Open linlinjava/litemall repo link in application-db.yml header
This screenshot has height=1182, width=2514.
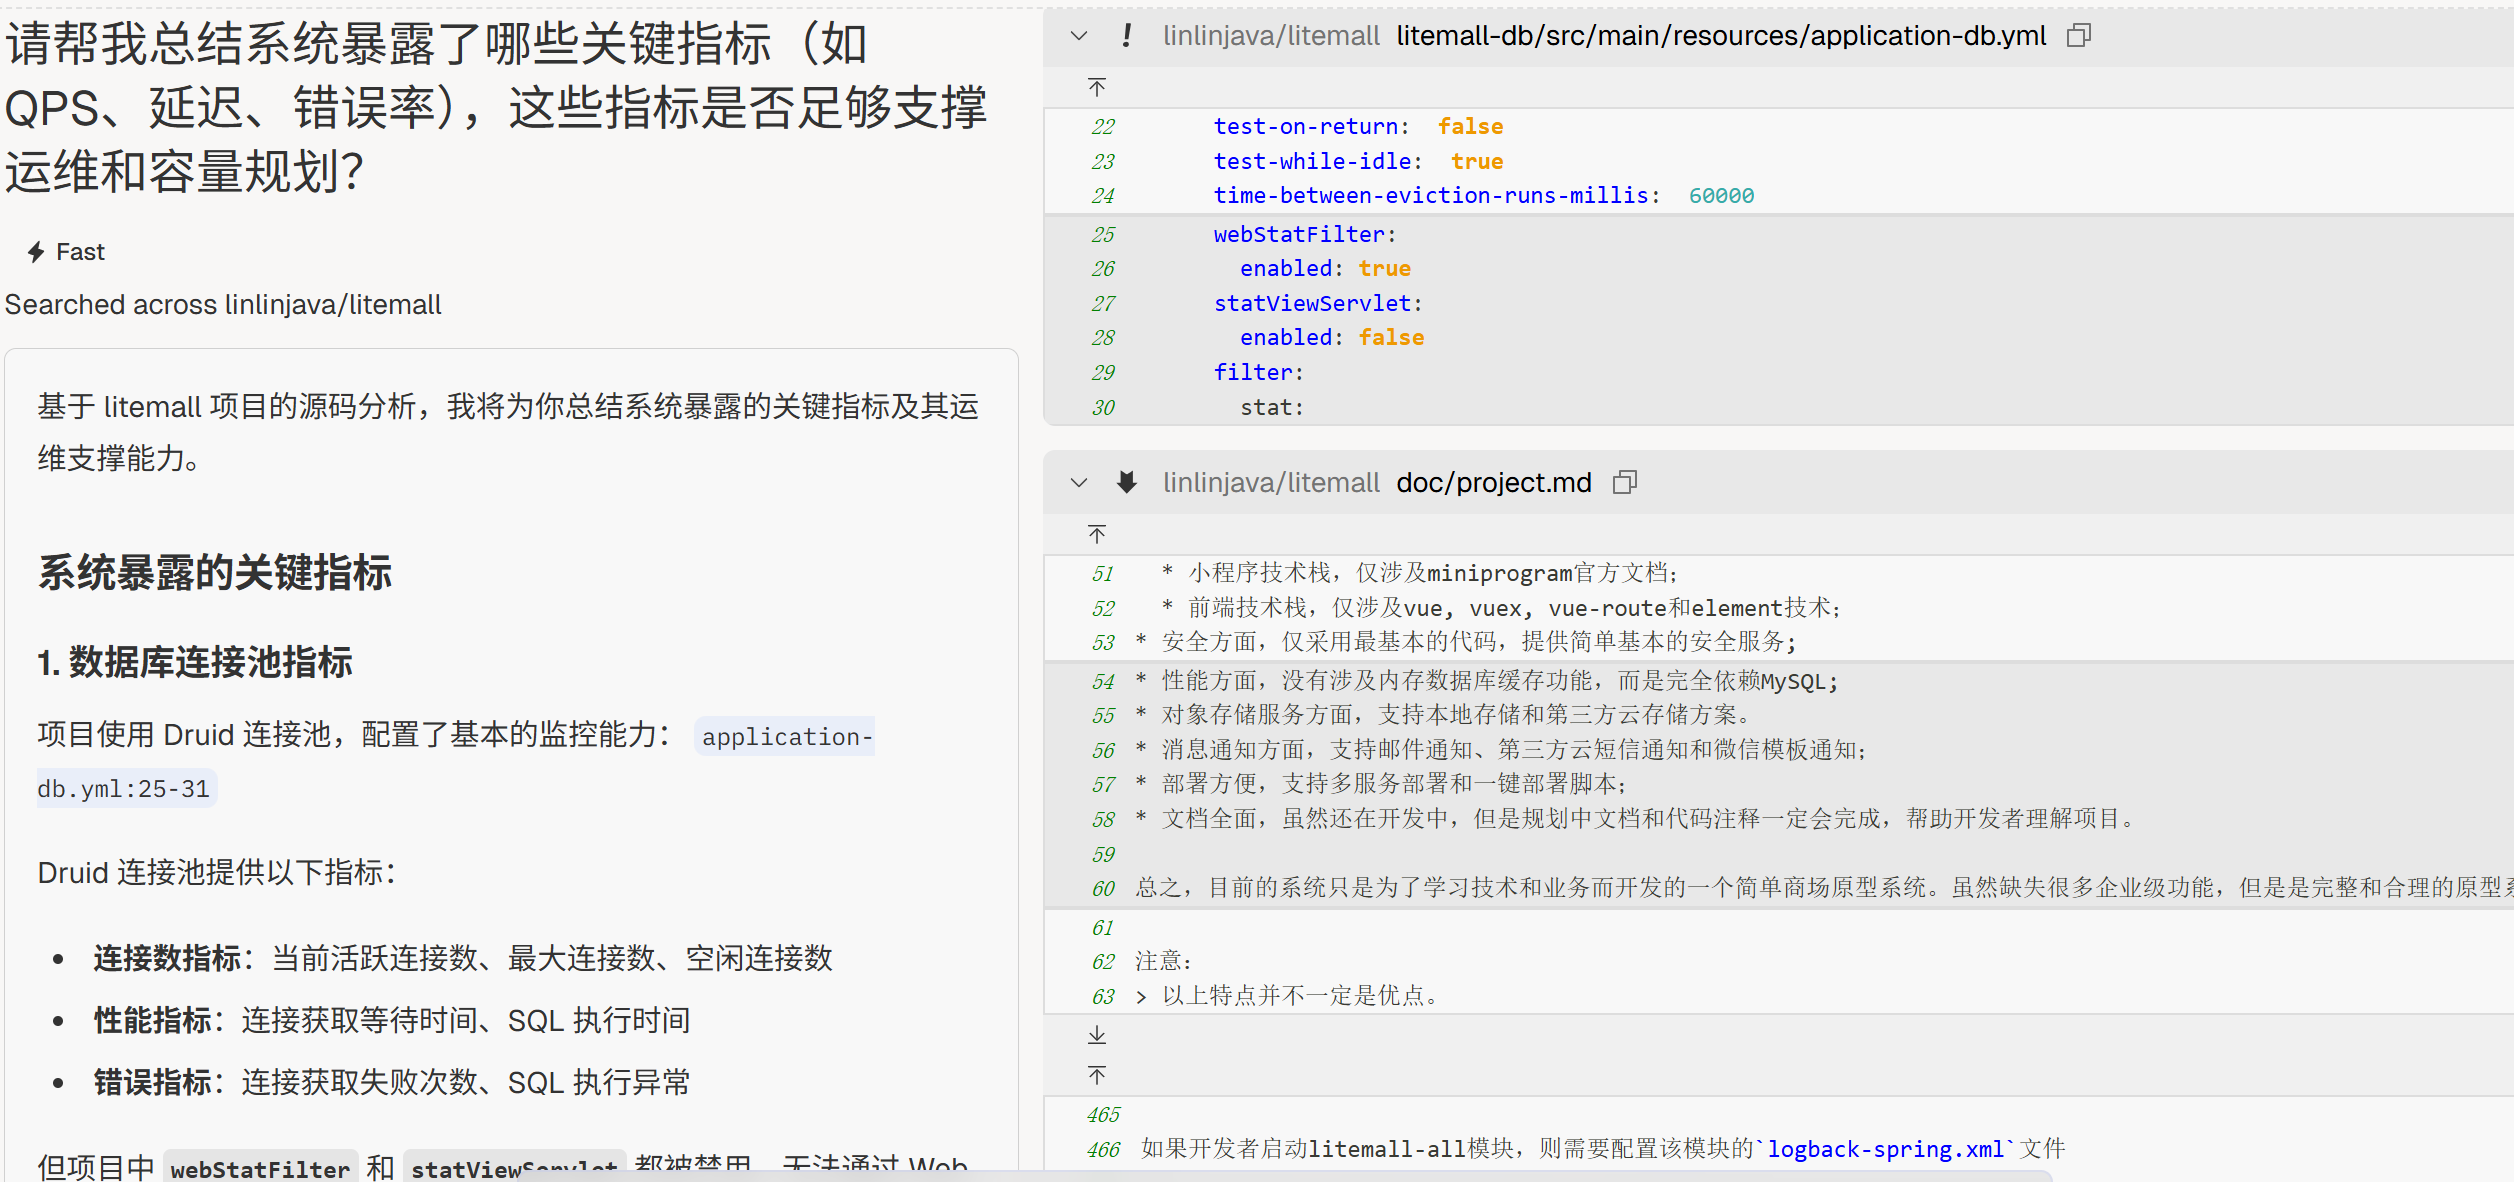(1270, 36)
